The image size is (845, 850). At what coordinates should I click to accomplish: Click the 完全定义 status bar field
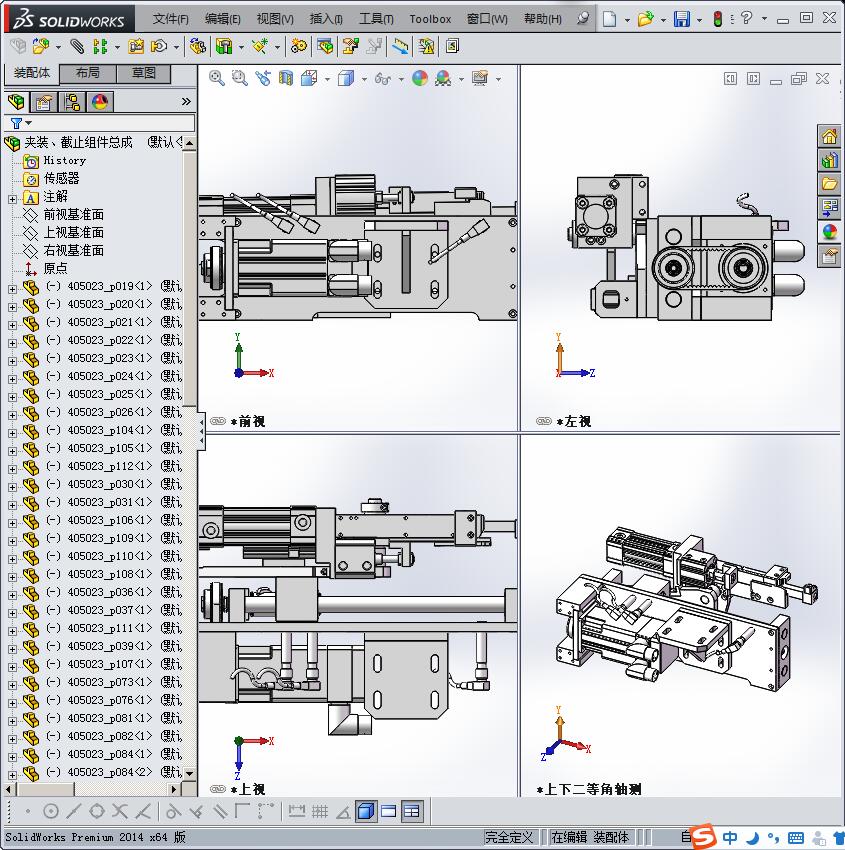(x=510, y=837)
